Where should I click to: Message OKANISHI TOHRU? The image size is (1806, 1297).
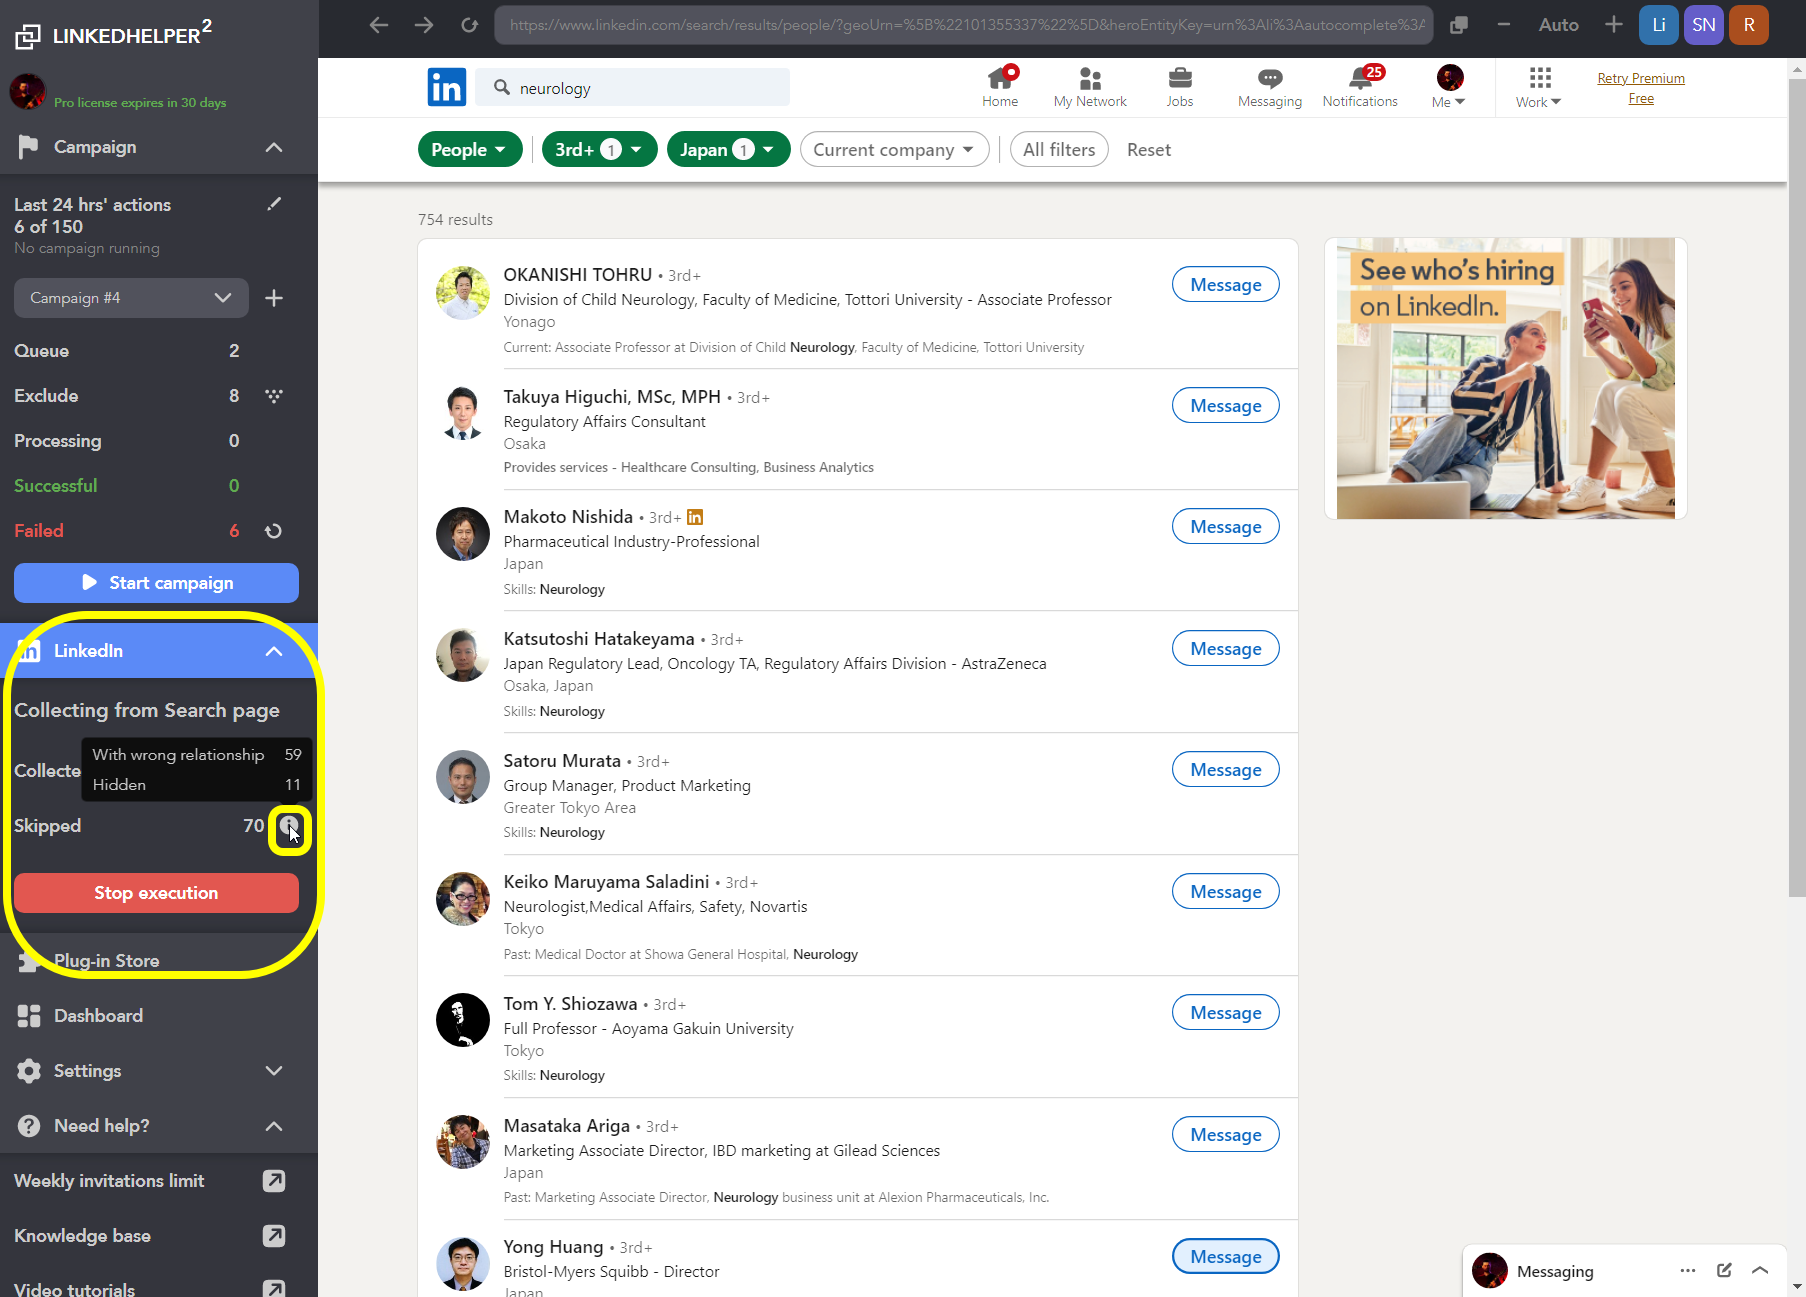1225,285
